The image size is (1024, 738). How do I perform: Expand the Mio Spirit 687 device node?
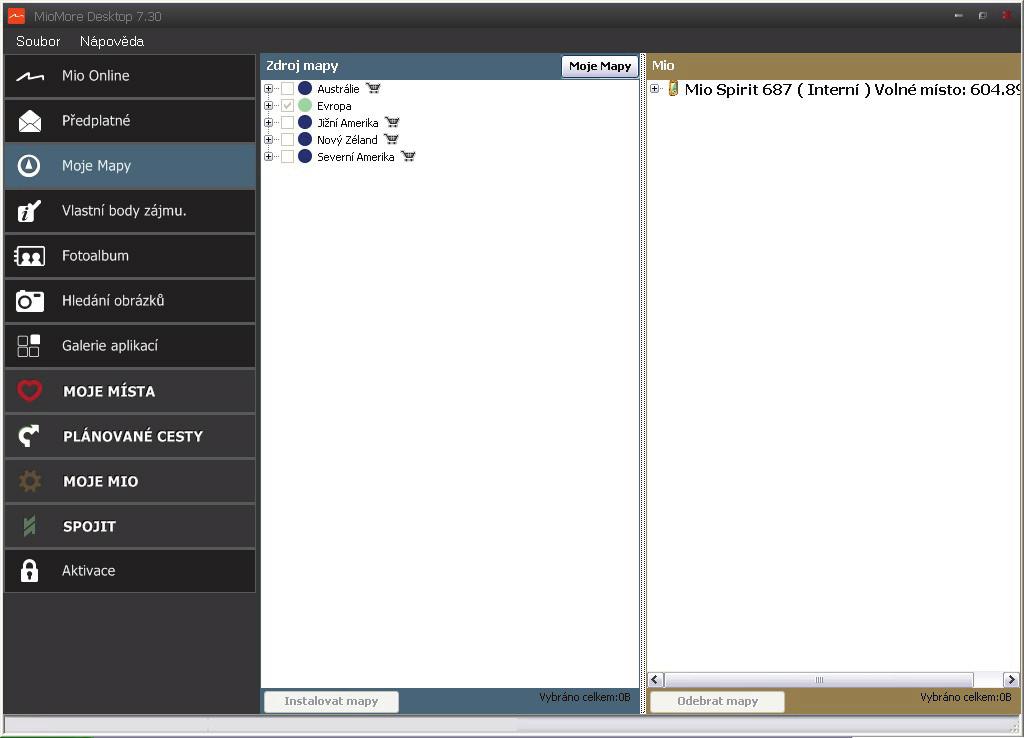(655, 89)
